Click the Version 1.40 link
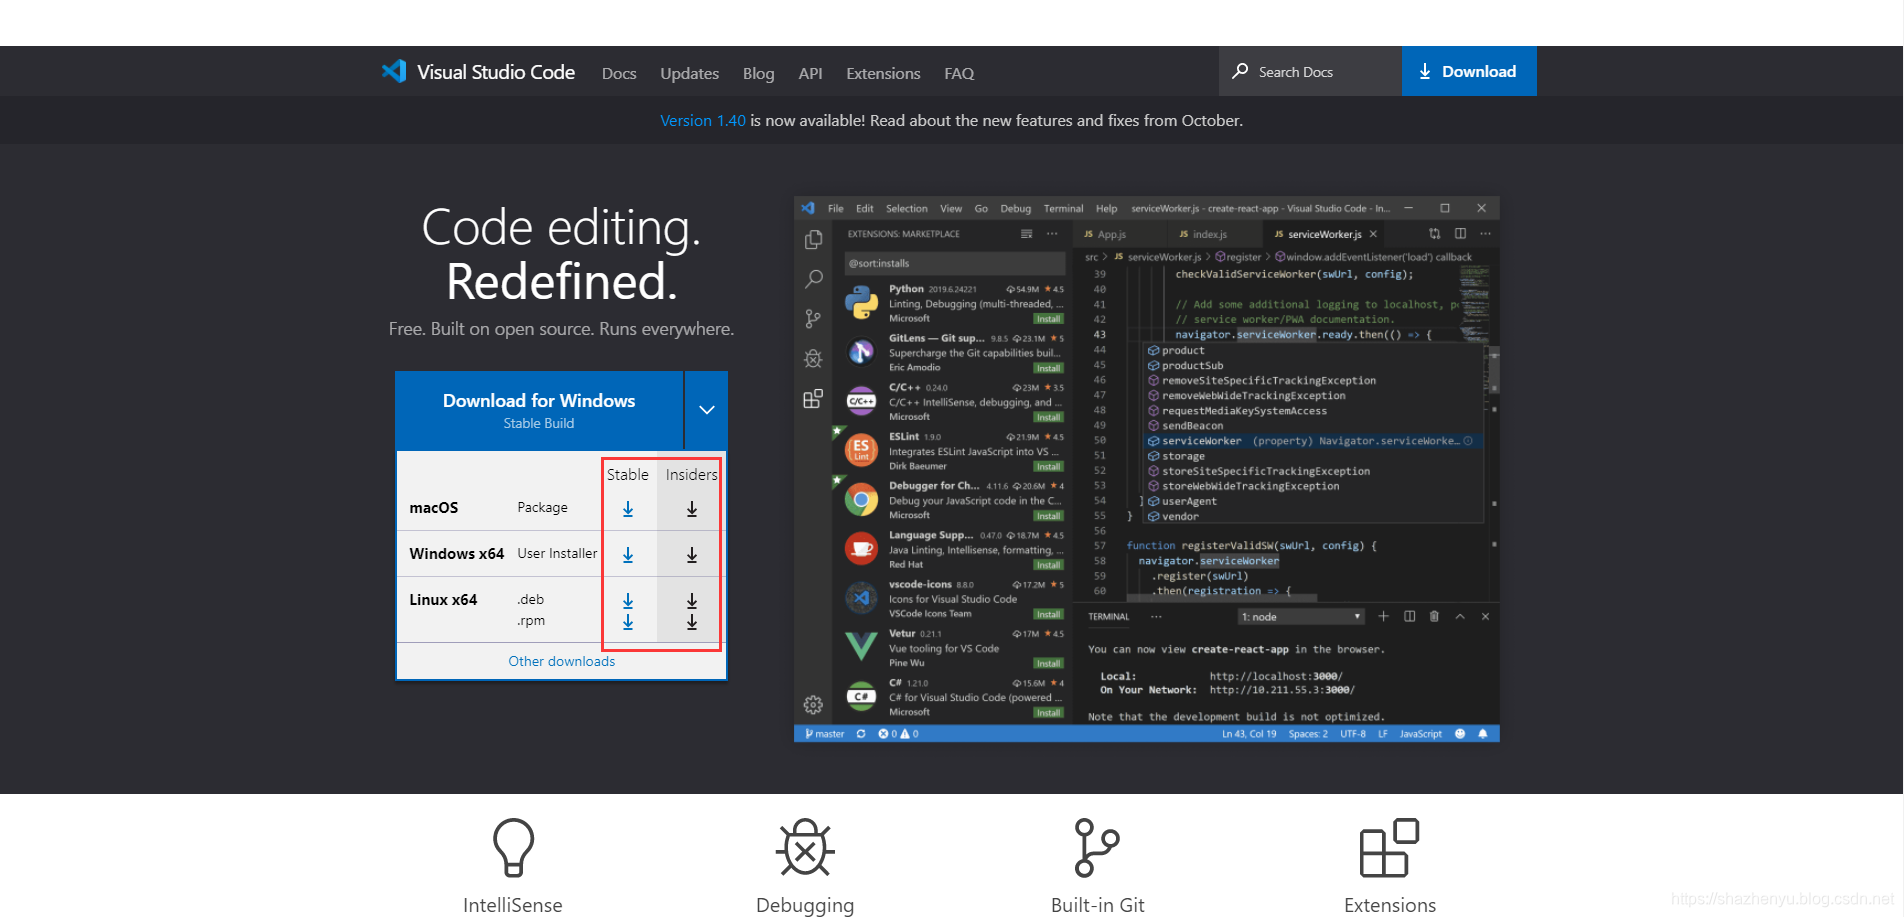Viewport: 1904px width, 917px height. pos(703,120)
